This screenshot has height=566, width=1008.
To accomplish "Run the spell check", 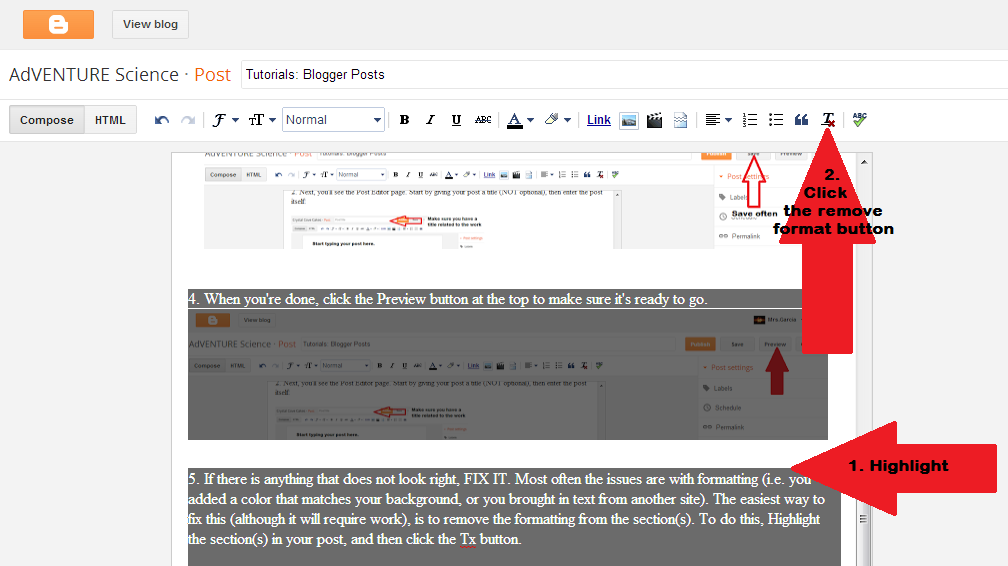I will coord(860,120).
